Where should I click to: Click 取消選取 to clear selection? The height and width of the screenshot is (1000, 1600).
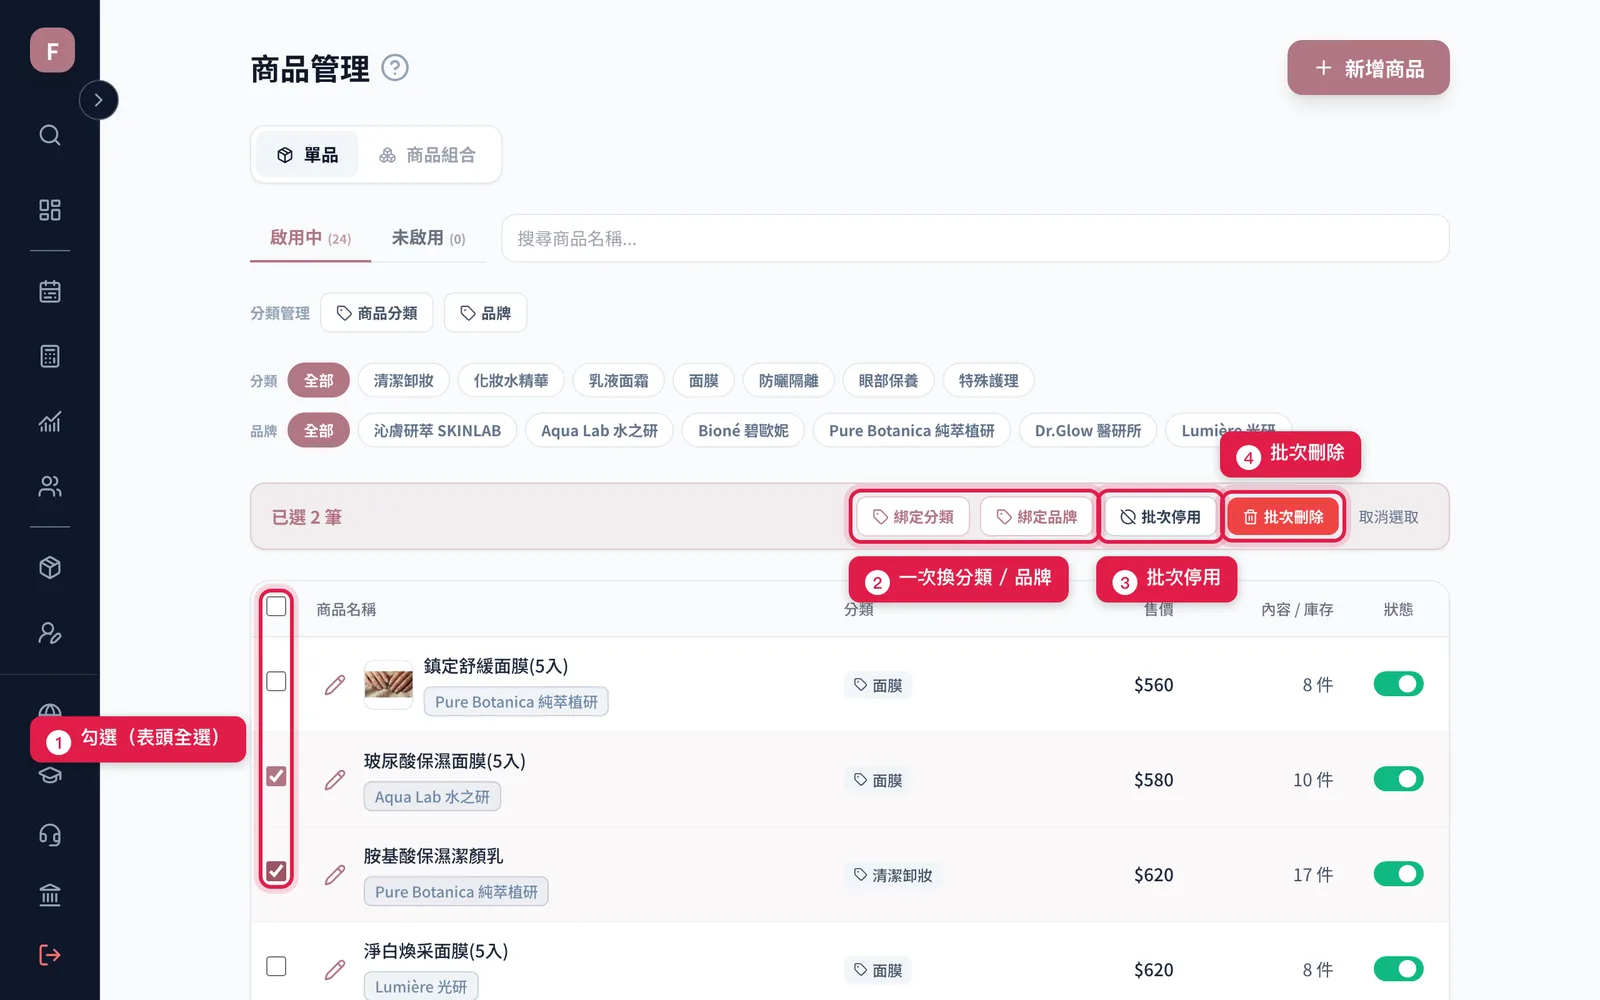coord(1389,517)
